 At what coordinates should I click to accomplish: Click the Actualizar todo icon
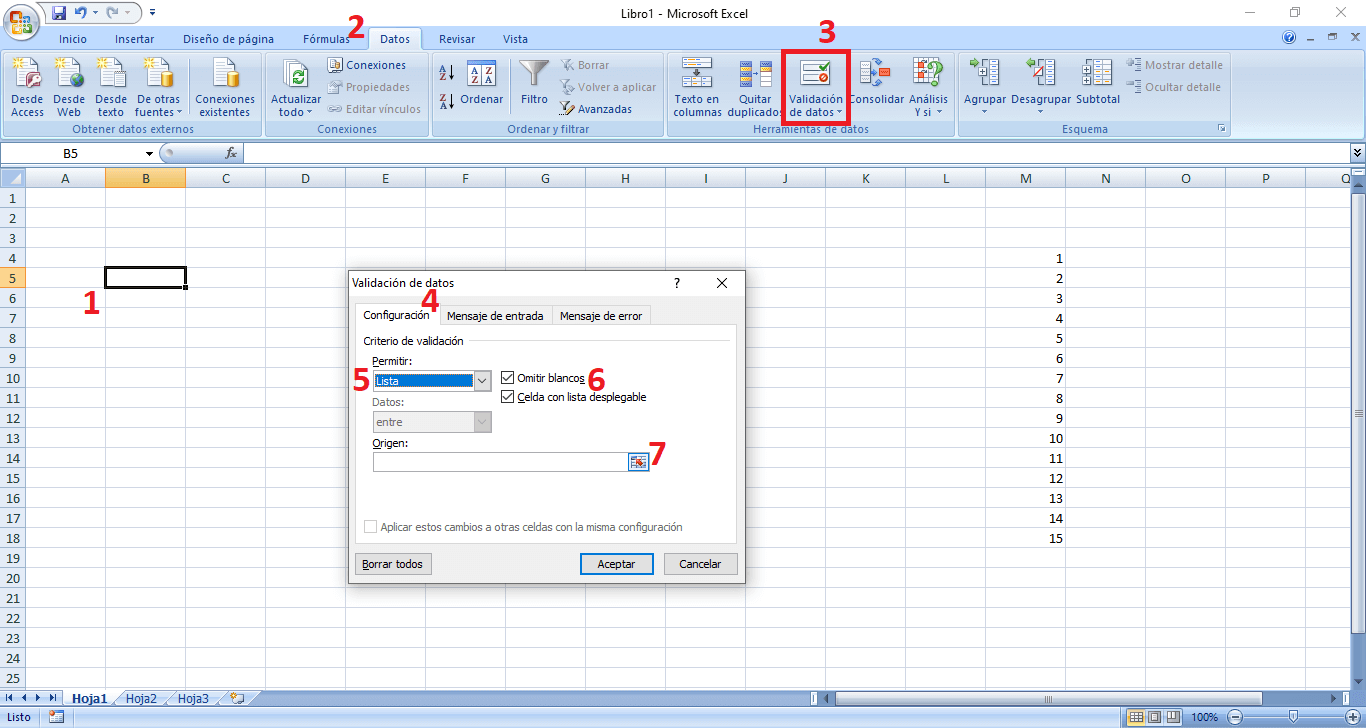pyautogui.click(x=296, y=74)
